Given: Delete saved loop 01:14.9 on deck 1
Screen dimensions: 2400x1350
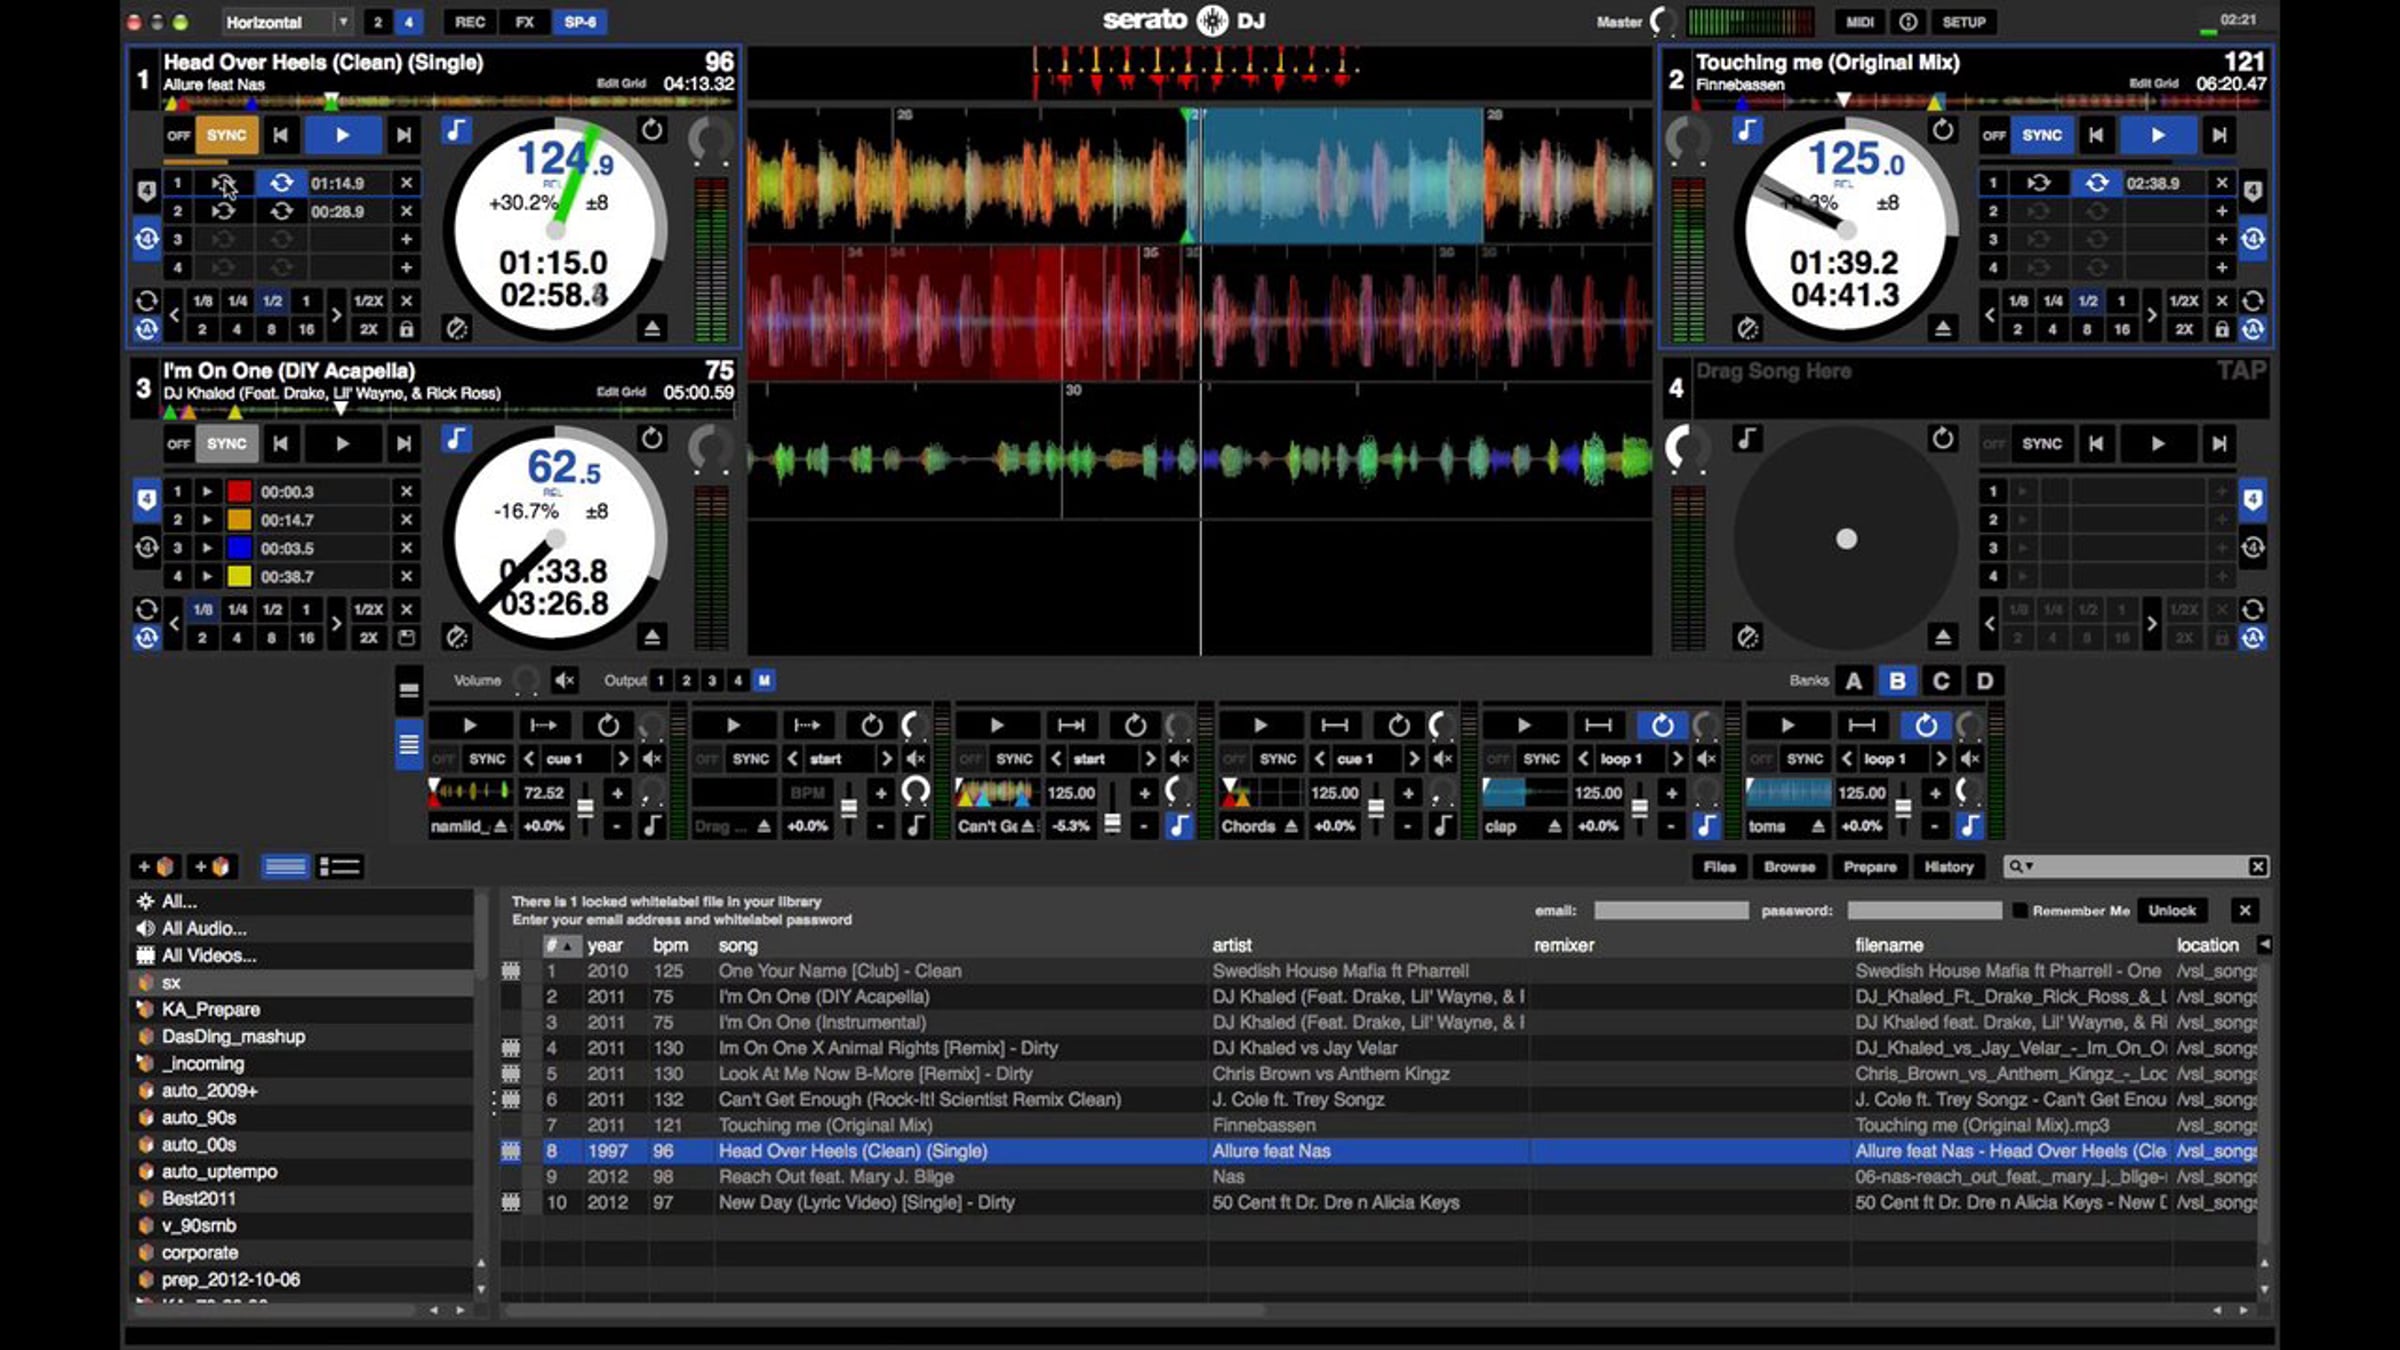Looking at the screenshot, I should coord(406,183).
